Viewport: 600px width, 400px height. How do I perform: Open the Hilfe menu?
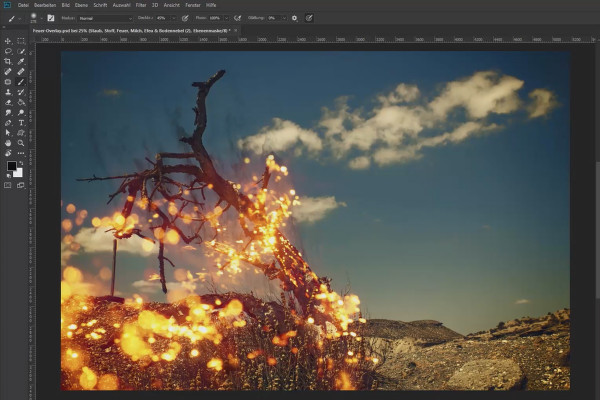click(211, 5)
